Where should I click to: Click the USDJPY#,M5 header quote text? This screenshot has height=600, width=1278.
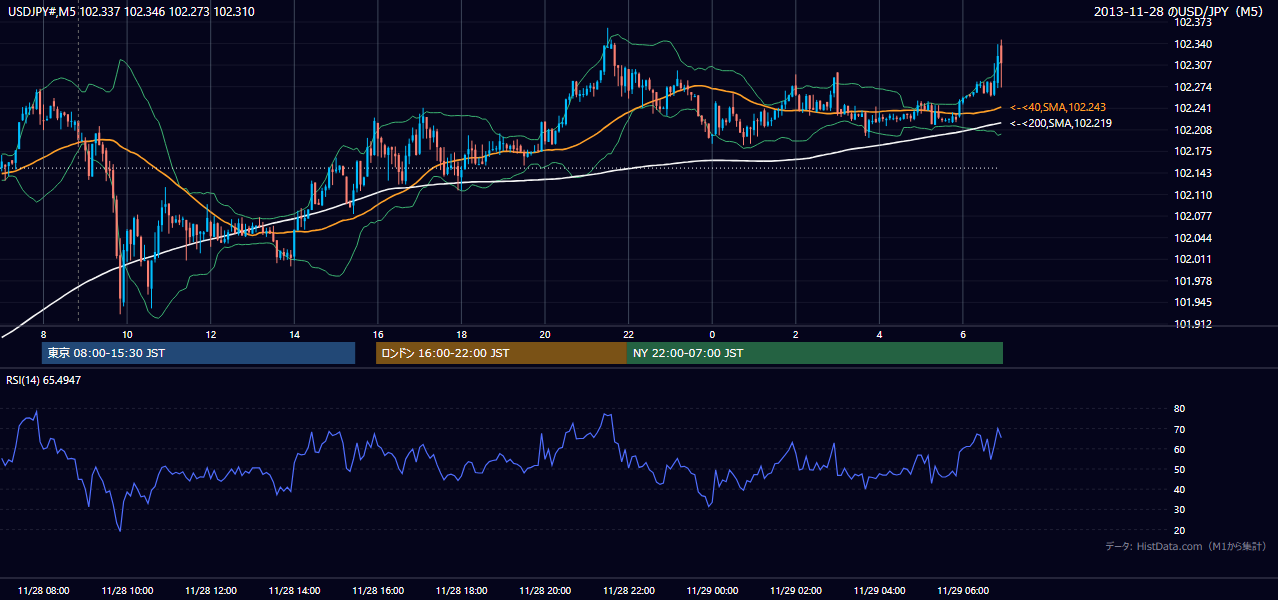tap(131, 12)
